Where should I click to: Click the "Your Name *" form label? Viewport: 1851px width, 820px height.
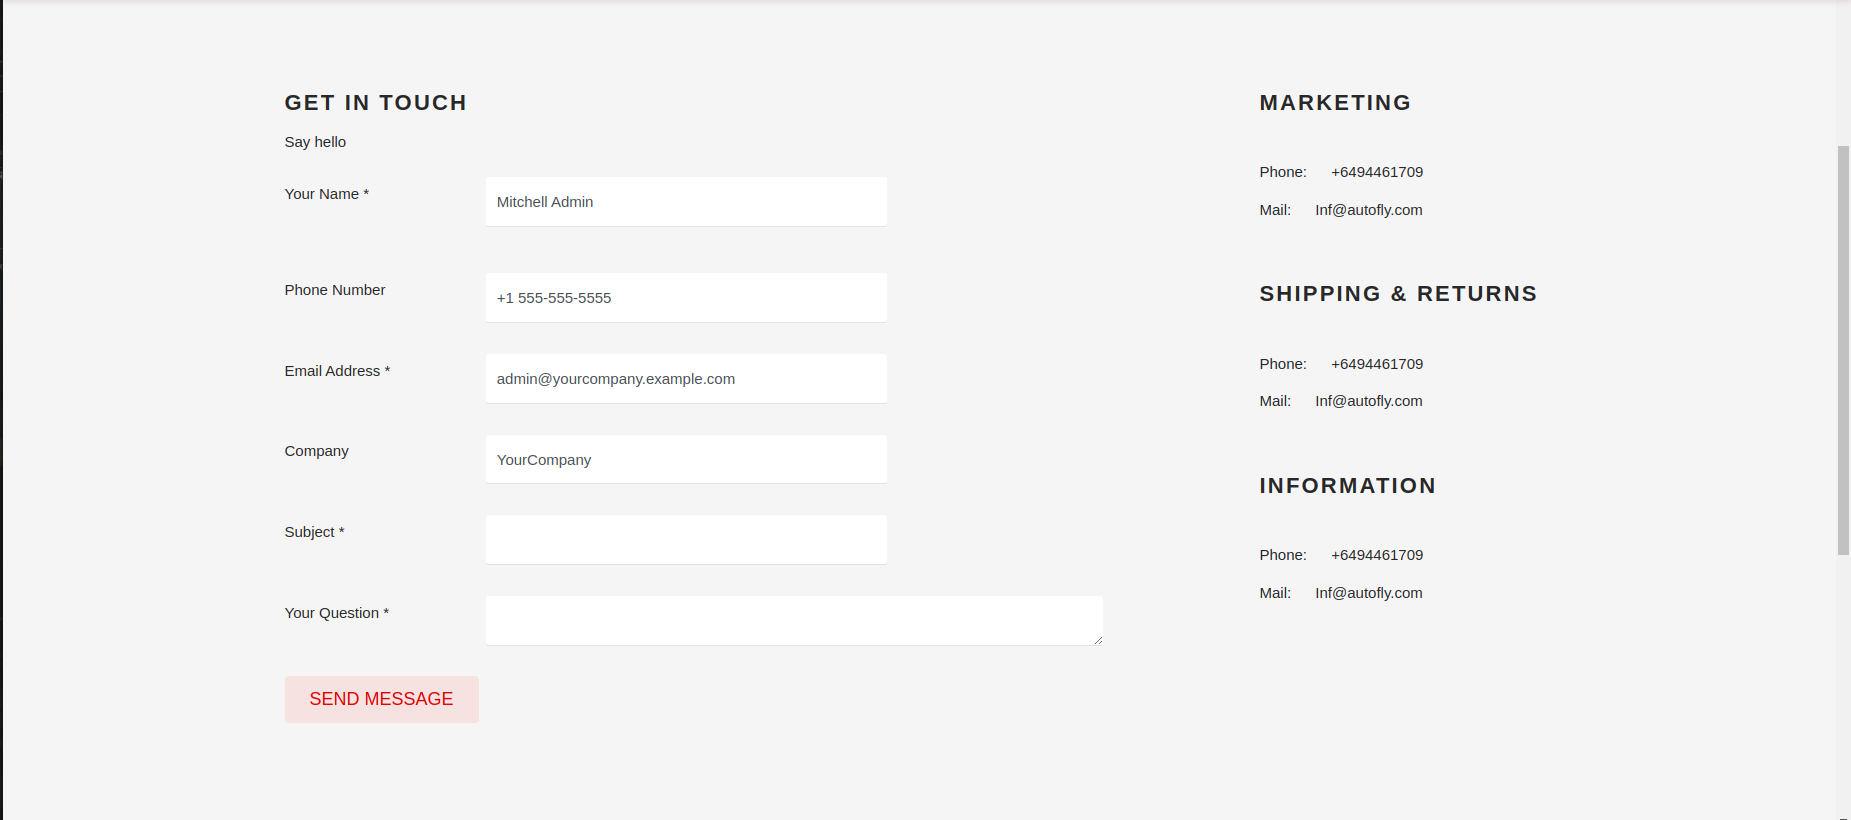point(326,194)
